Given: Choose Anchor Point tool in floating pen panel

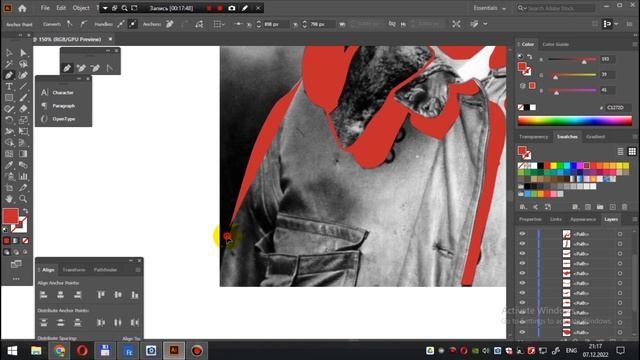Looking at the screenshot, I should tap(109, 68).
